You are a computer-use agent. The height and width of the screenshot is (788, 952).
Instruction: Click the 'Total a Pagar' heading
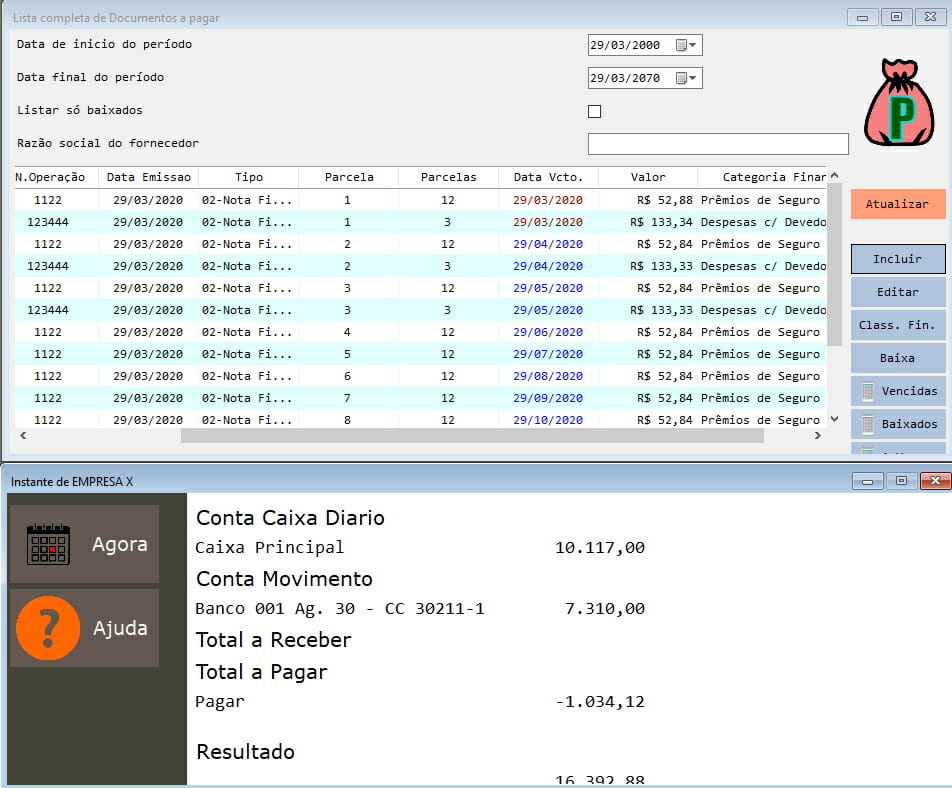pos(262,672)
